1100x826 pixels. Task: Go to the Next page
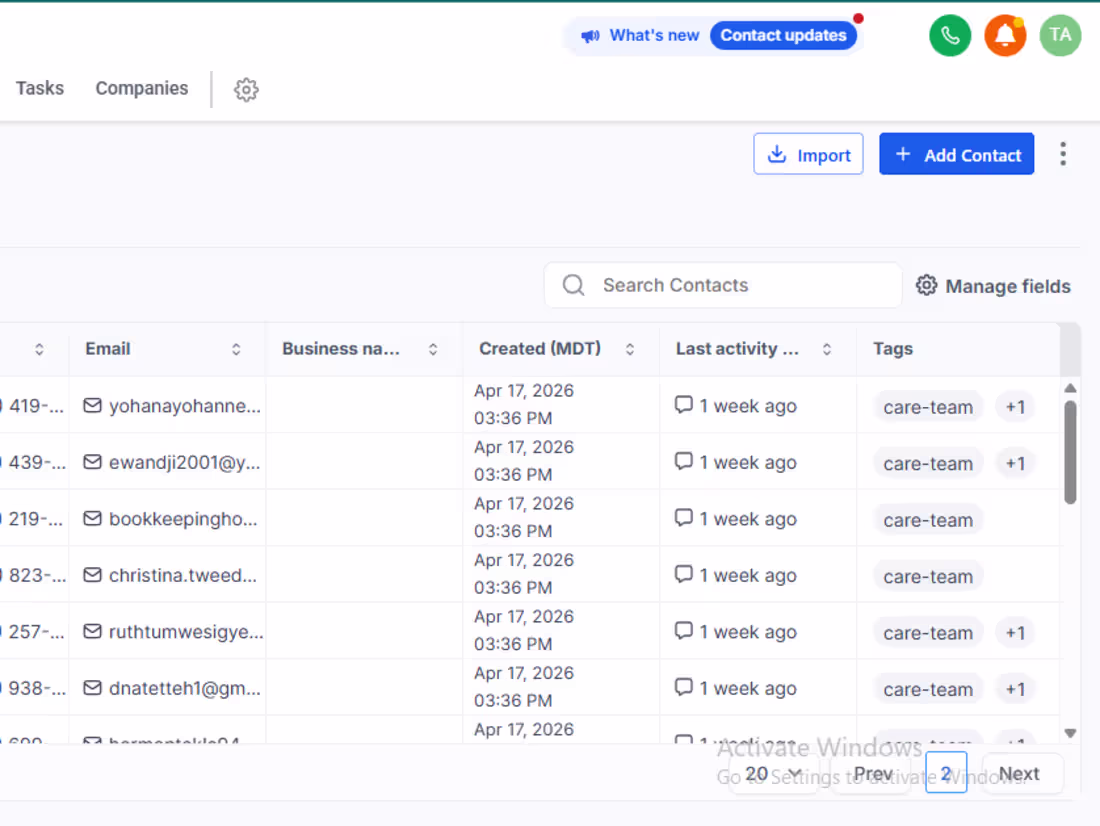coord(1022,773)
